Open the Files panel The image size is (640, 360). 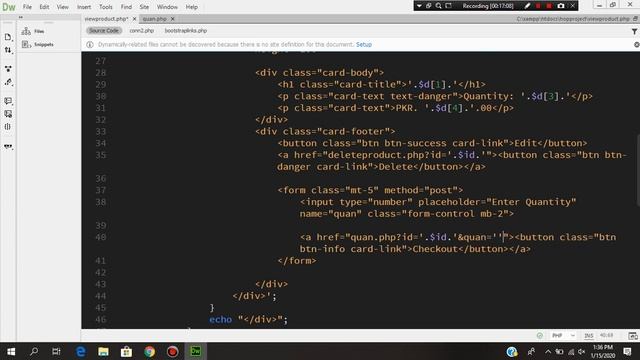33,31
